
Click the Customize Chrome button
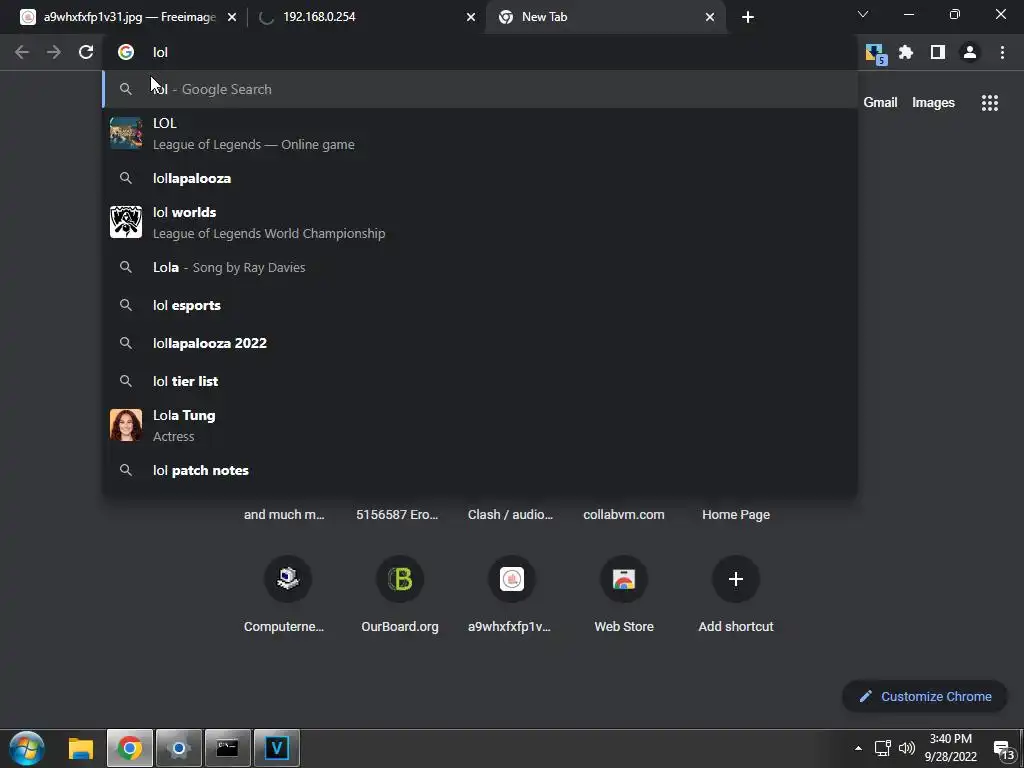click(x=925, y=696)
